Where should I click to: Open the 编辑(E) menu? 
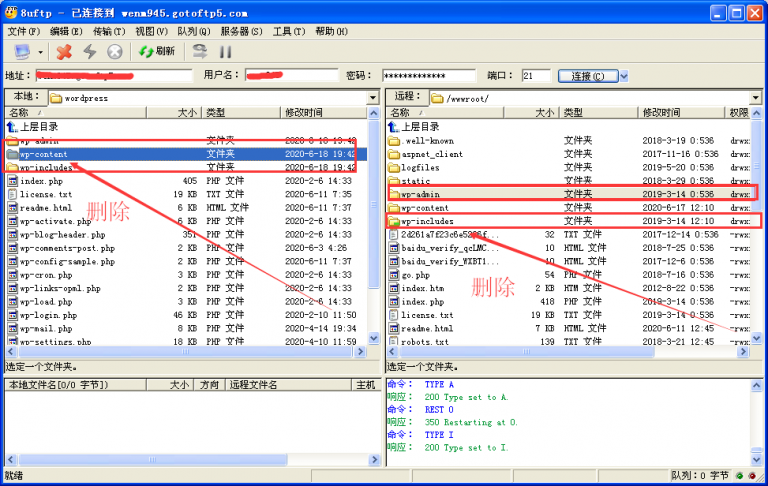pyautogui.click(x=66, y=31)
